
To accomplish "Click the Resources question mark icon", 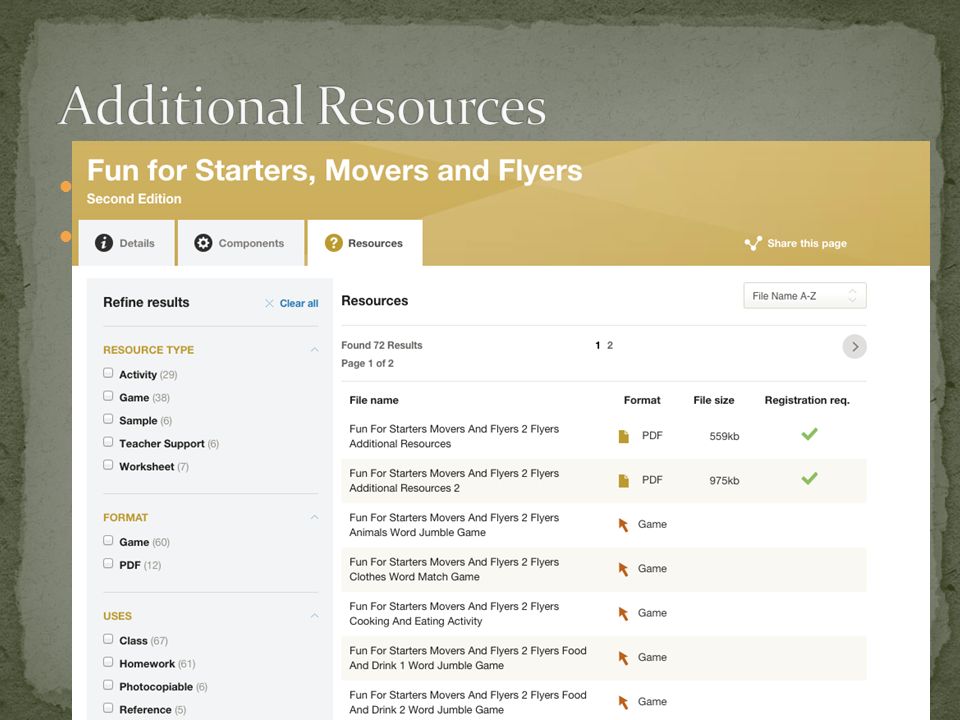I will (x=334, y=243).
